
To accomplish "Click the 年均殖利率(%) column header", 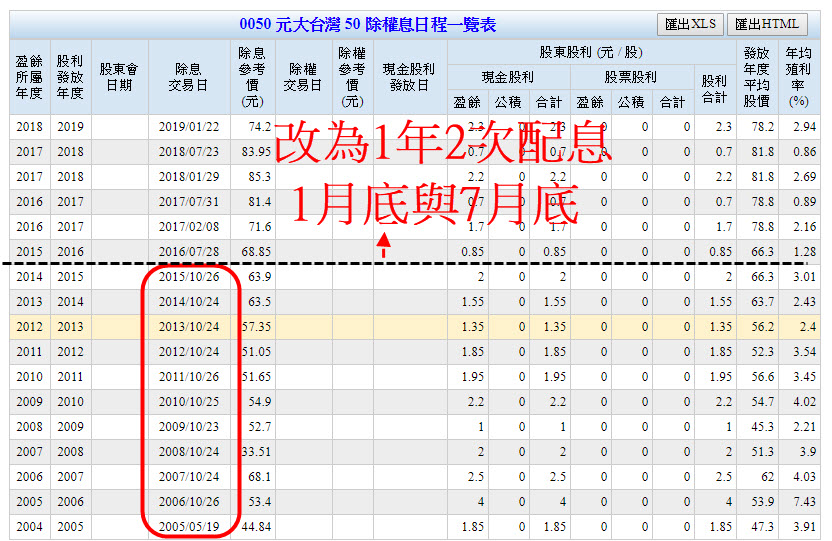I will (x=799, y=77).
